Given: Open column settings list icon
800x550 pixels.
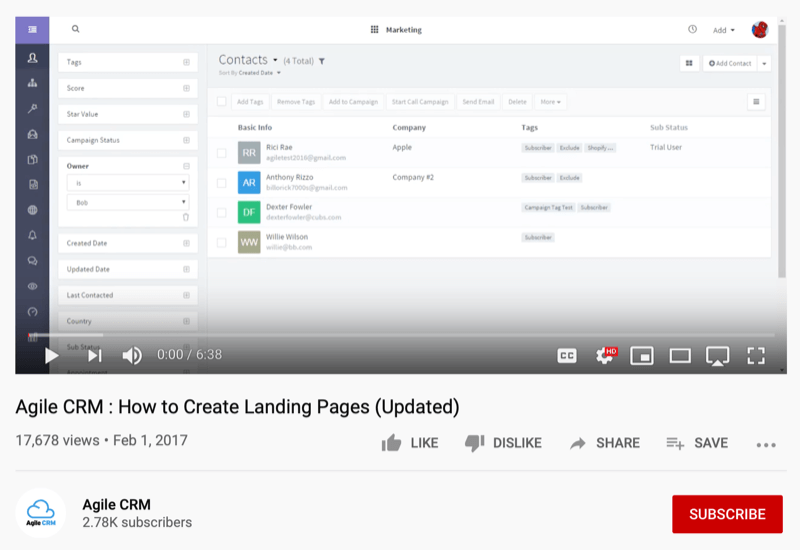Looking at the screenshot, I should 756,102.
